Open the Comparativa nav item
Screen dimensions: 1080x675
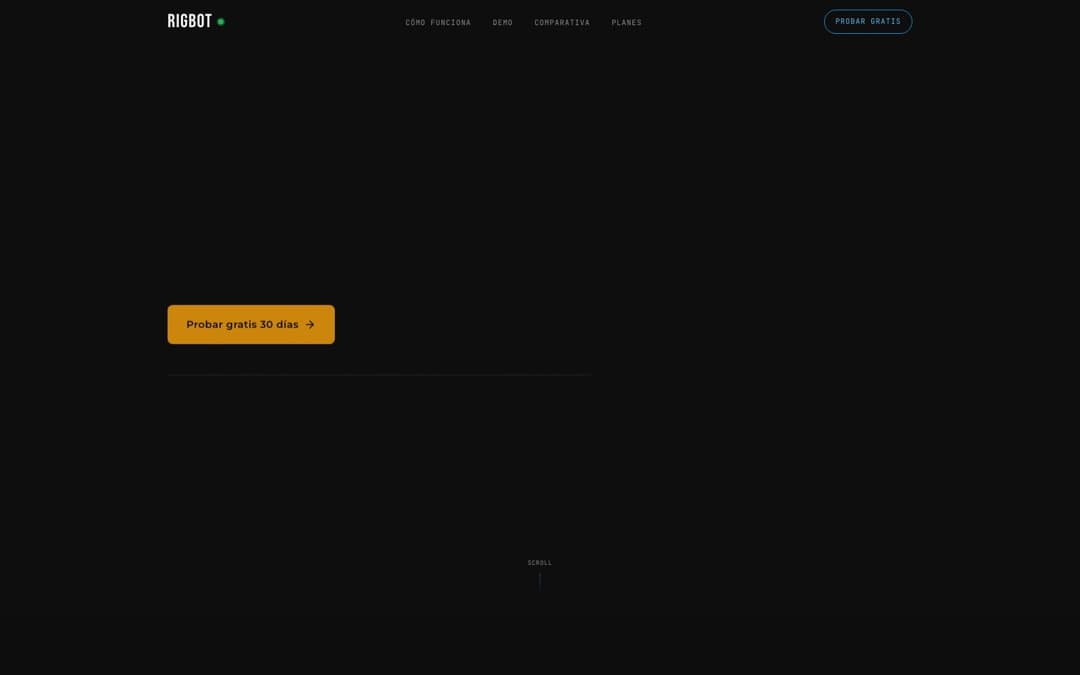(x=562, y=22)
